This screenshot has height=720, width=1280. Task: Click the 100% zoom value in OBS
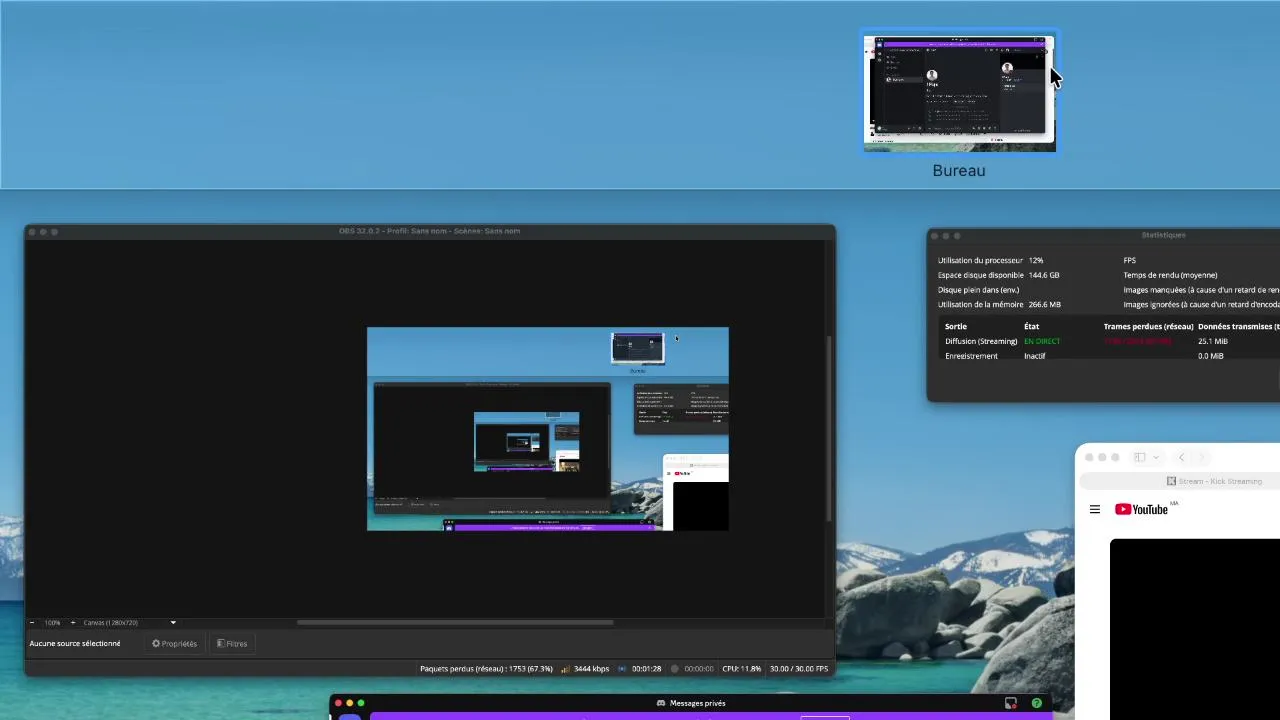point(52,622)
